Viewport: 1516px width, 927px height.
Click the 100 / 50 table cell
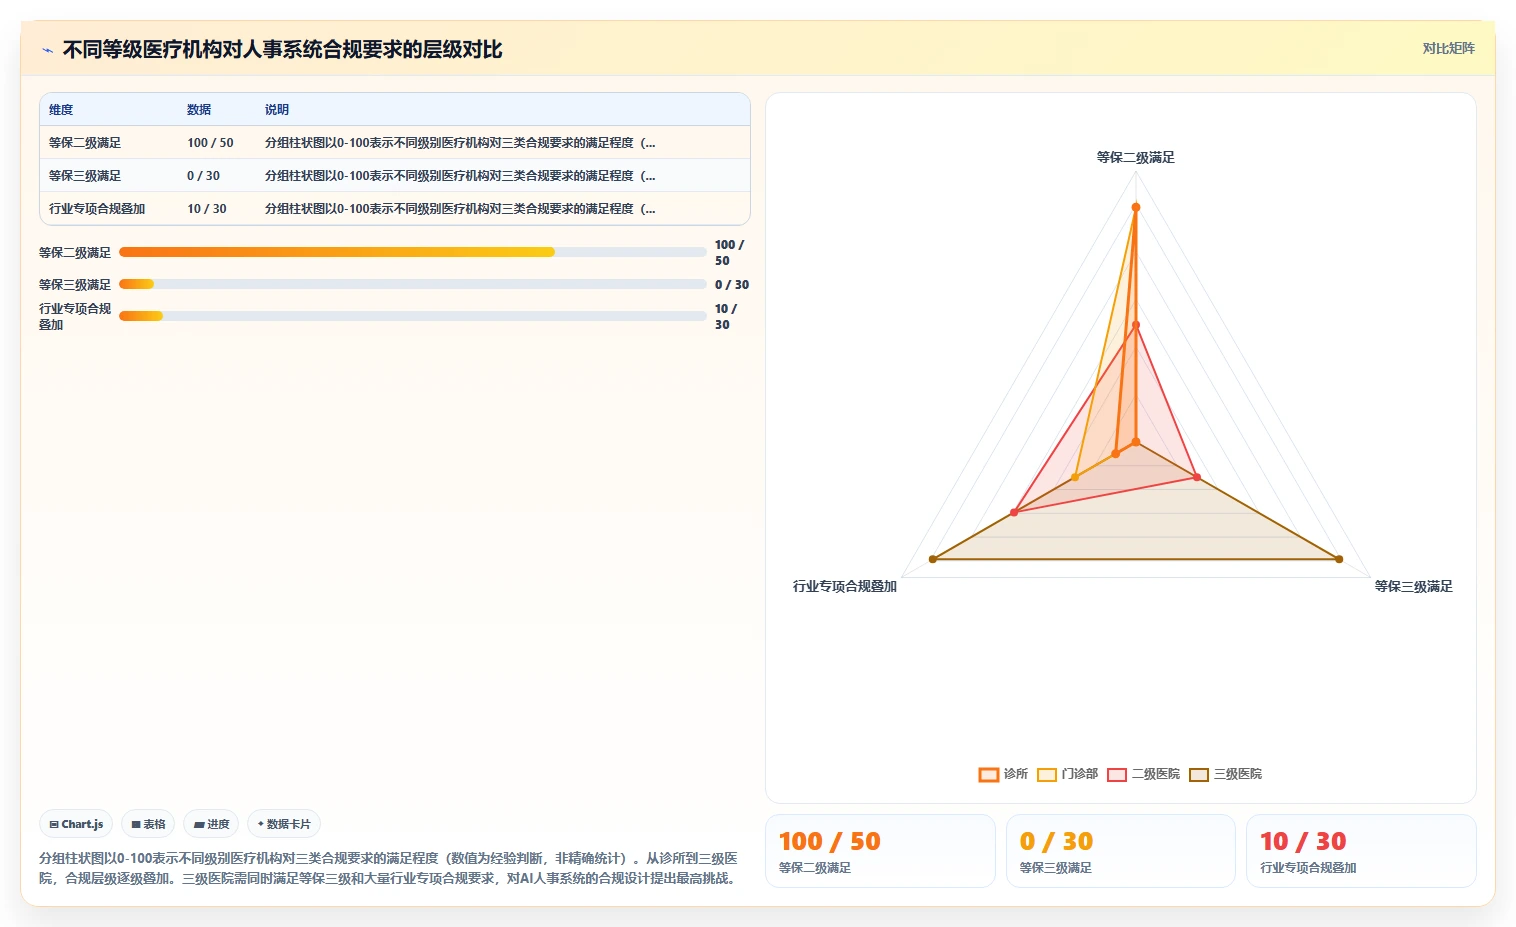210,143
